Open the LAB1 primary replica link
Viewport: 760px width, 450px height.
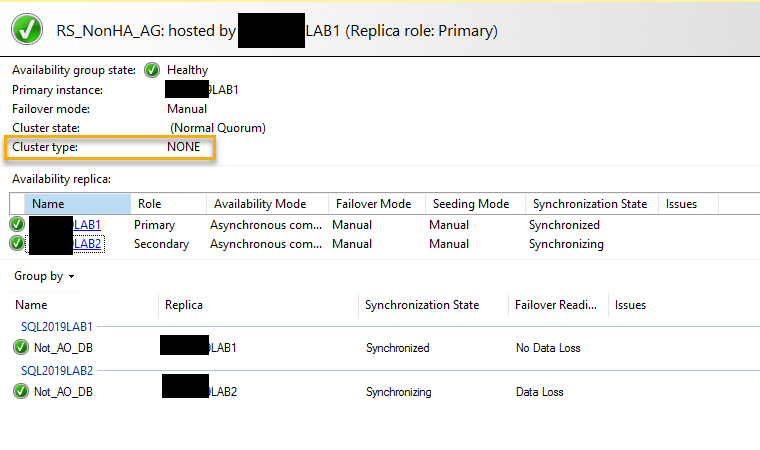pos(87,225)
